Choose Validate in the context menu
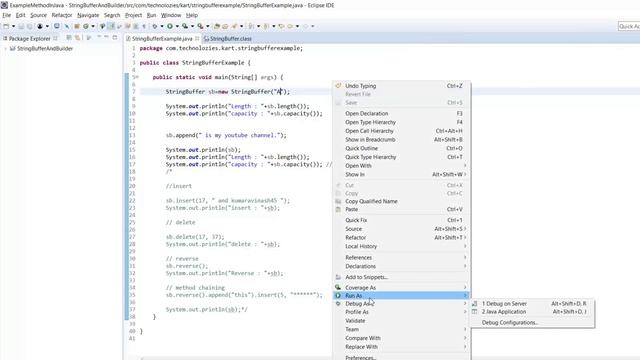The width and height of the screenshot is (640, 360). click(402, 321)
